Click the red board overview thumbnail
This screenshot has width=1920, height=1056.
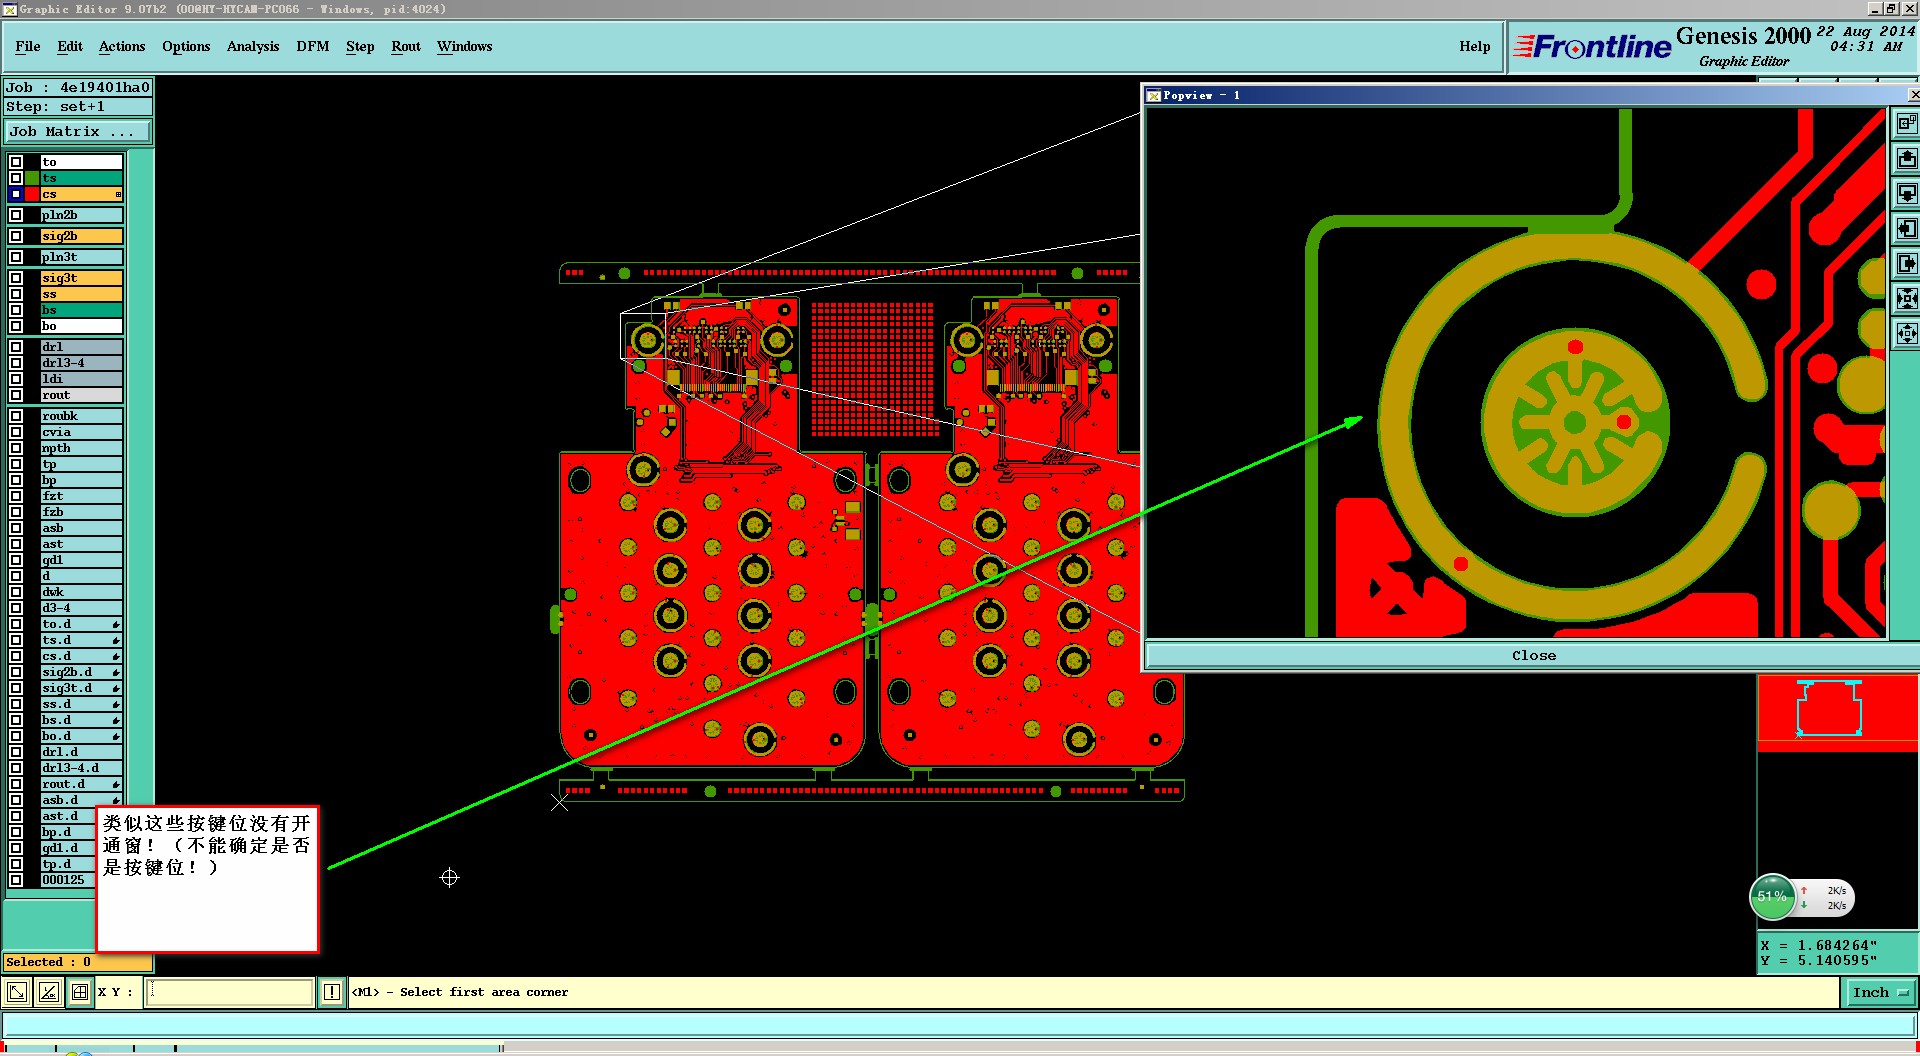(x=1838, y=712)
